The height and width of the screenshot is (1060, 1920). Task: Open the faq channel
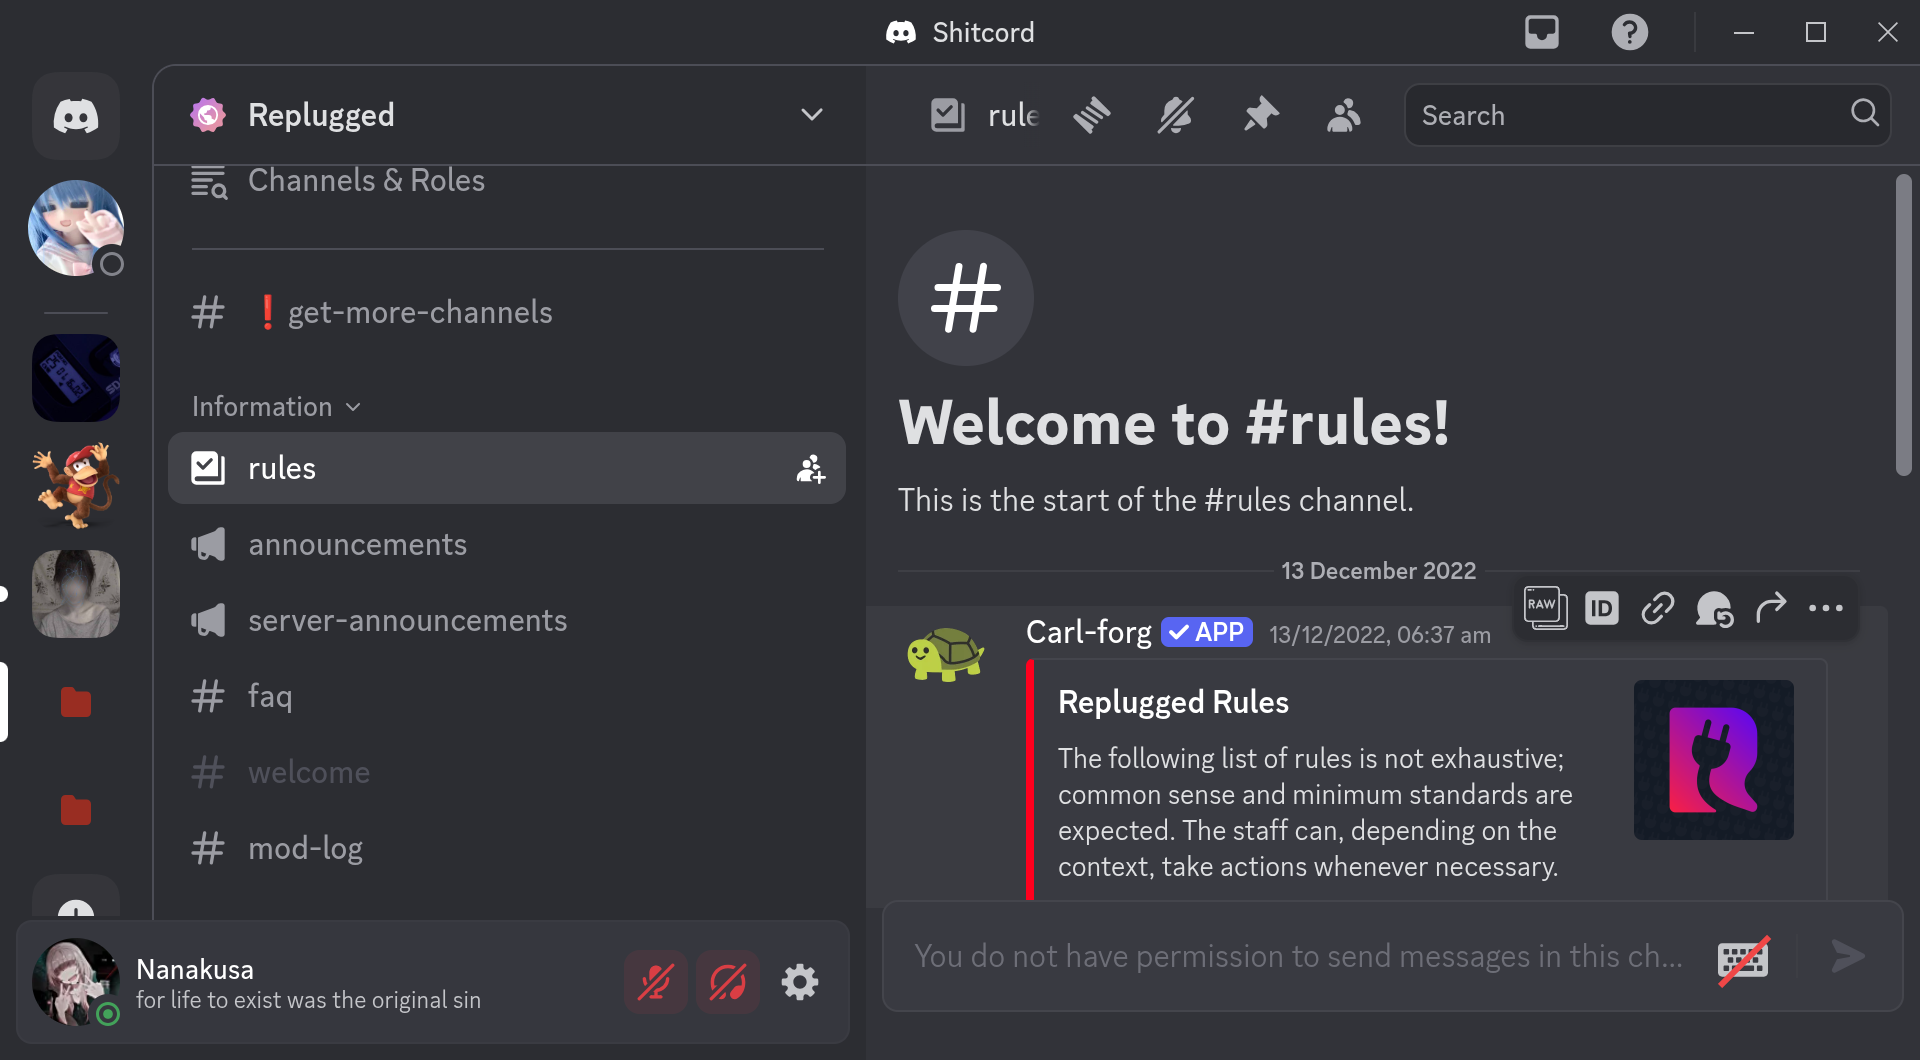tap(507, 696)
